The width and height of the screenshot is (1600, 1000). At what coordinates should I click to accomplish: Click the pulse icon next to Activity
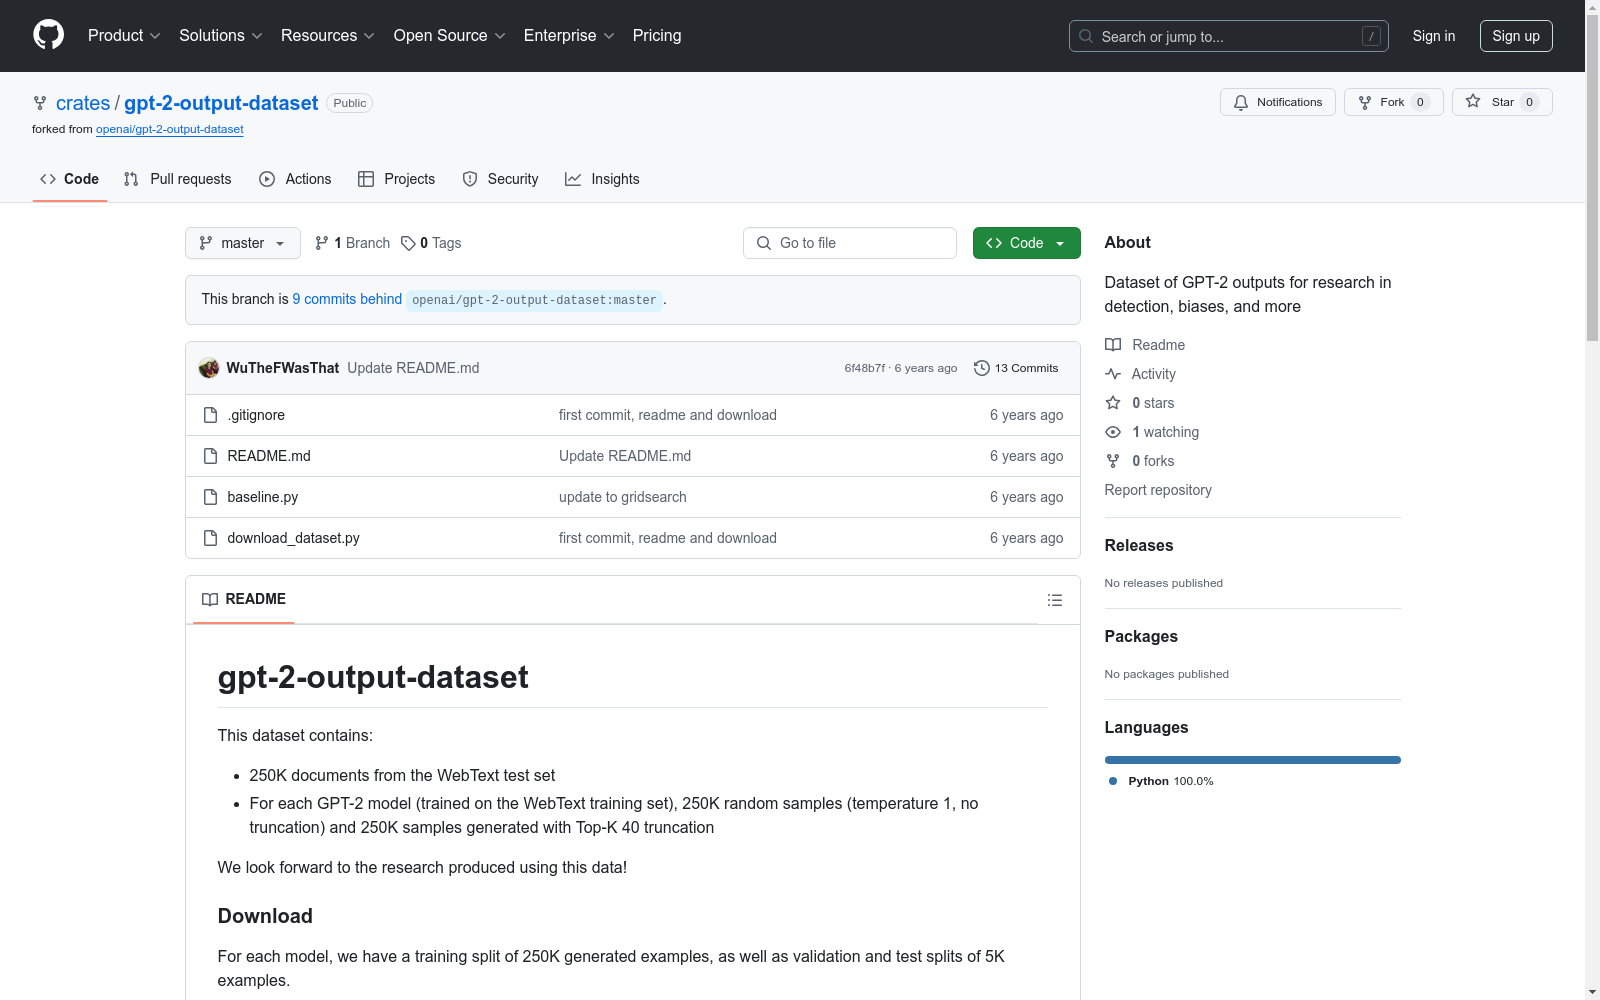click(x=1113, y=374)
